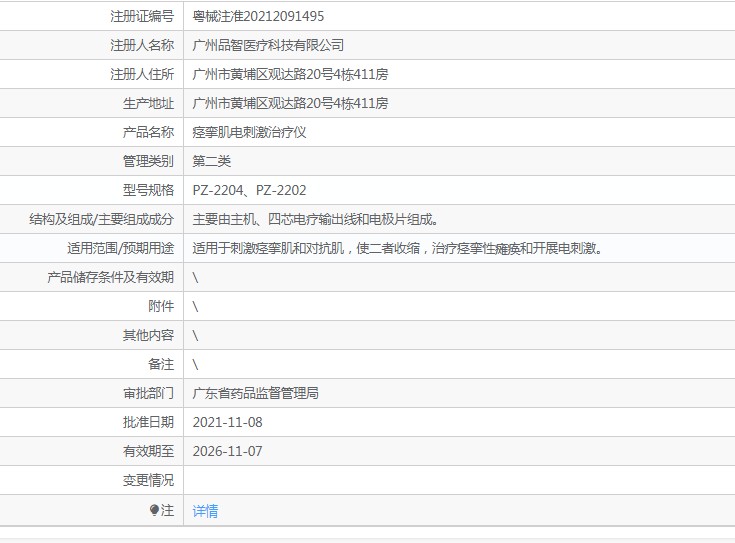Select backslash value in 产品储存条件及有效期 row
Screen dimensions: 735x543
[195, 278]
